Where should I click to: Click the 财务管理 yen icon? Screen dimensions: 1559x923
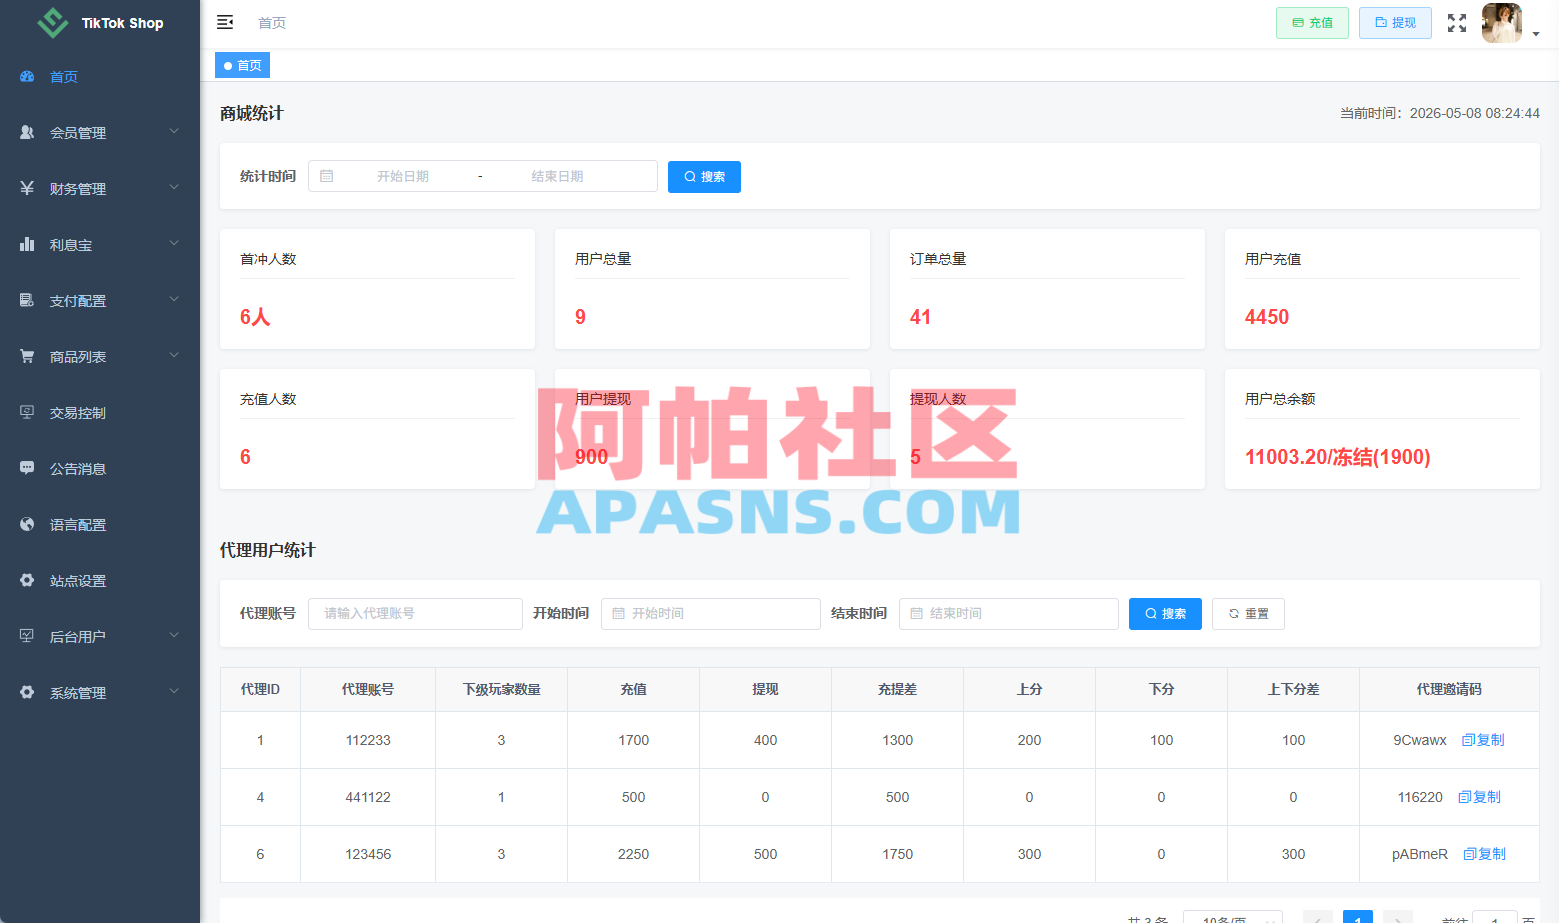(x=27, y=188)
